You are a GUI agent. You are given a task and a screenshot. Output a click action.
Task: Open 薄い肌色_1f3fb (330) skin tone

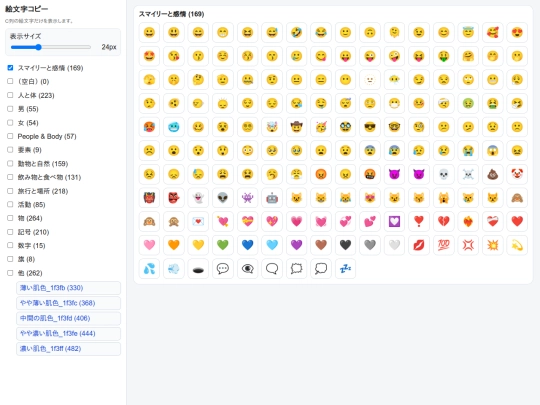[x=69, y=288]
